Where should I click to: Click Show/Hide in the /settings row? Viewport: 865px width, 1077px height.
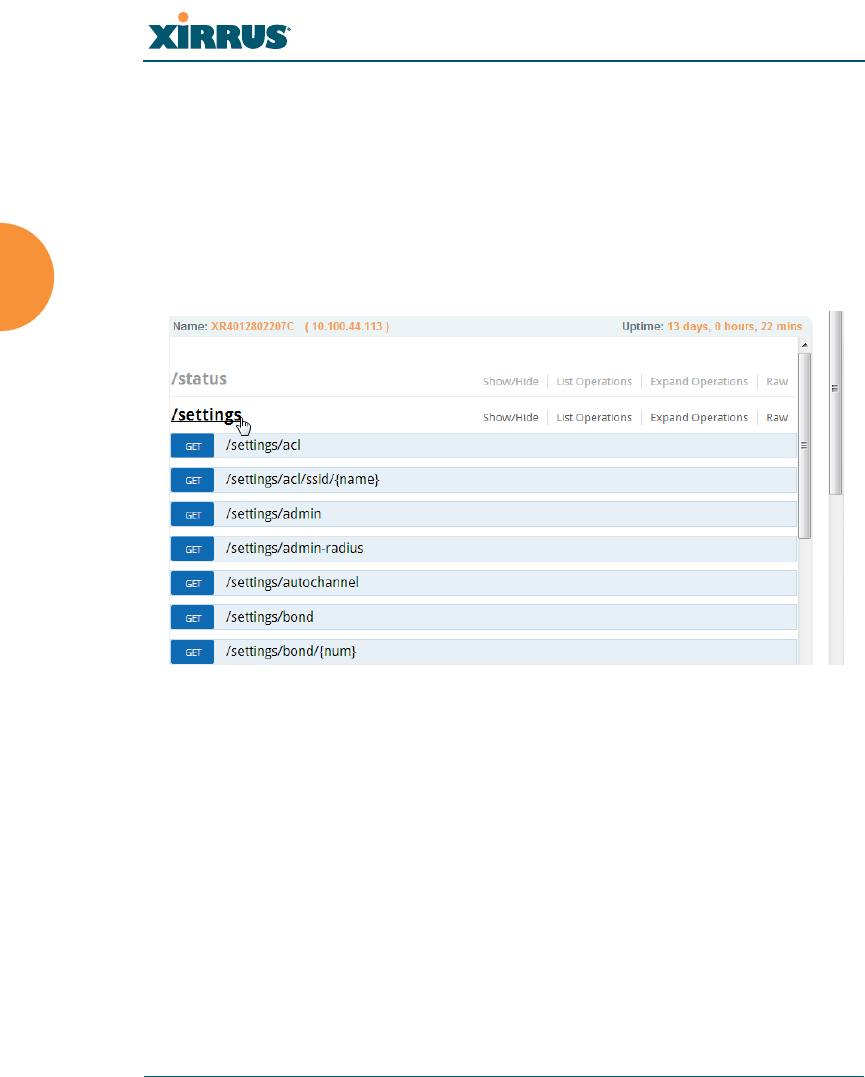point(510,417)
